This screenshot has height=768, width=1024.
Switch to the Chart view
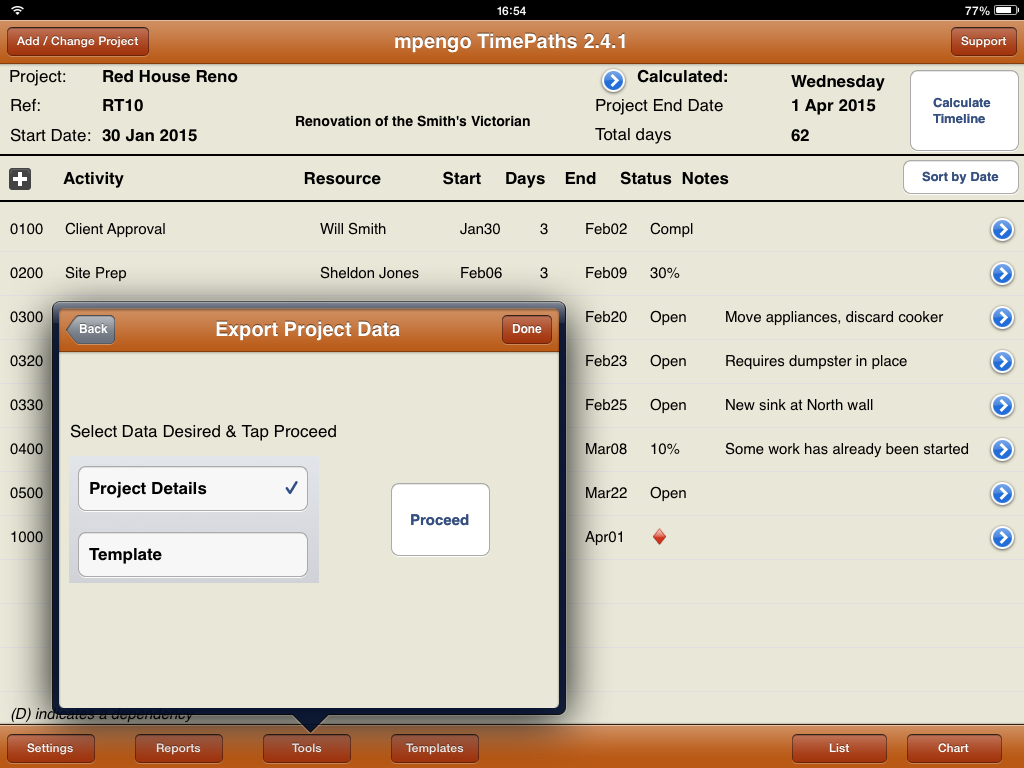point(953,748)
